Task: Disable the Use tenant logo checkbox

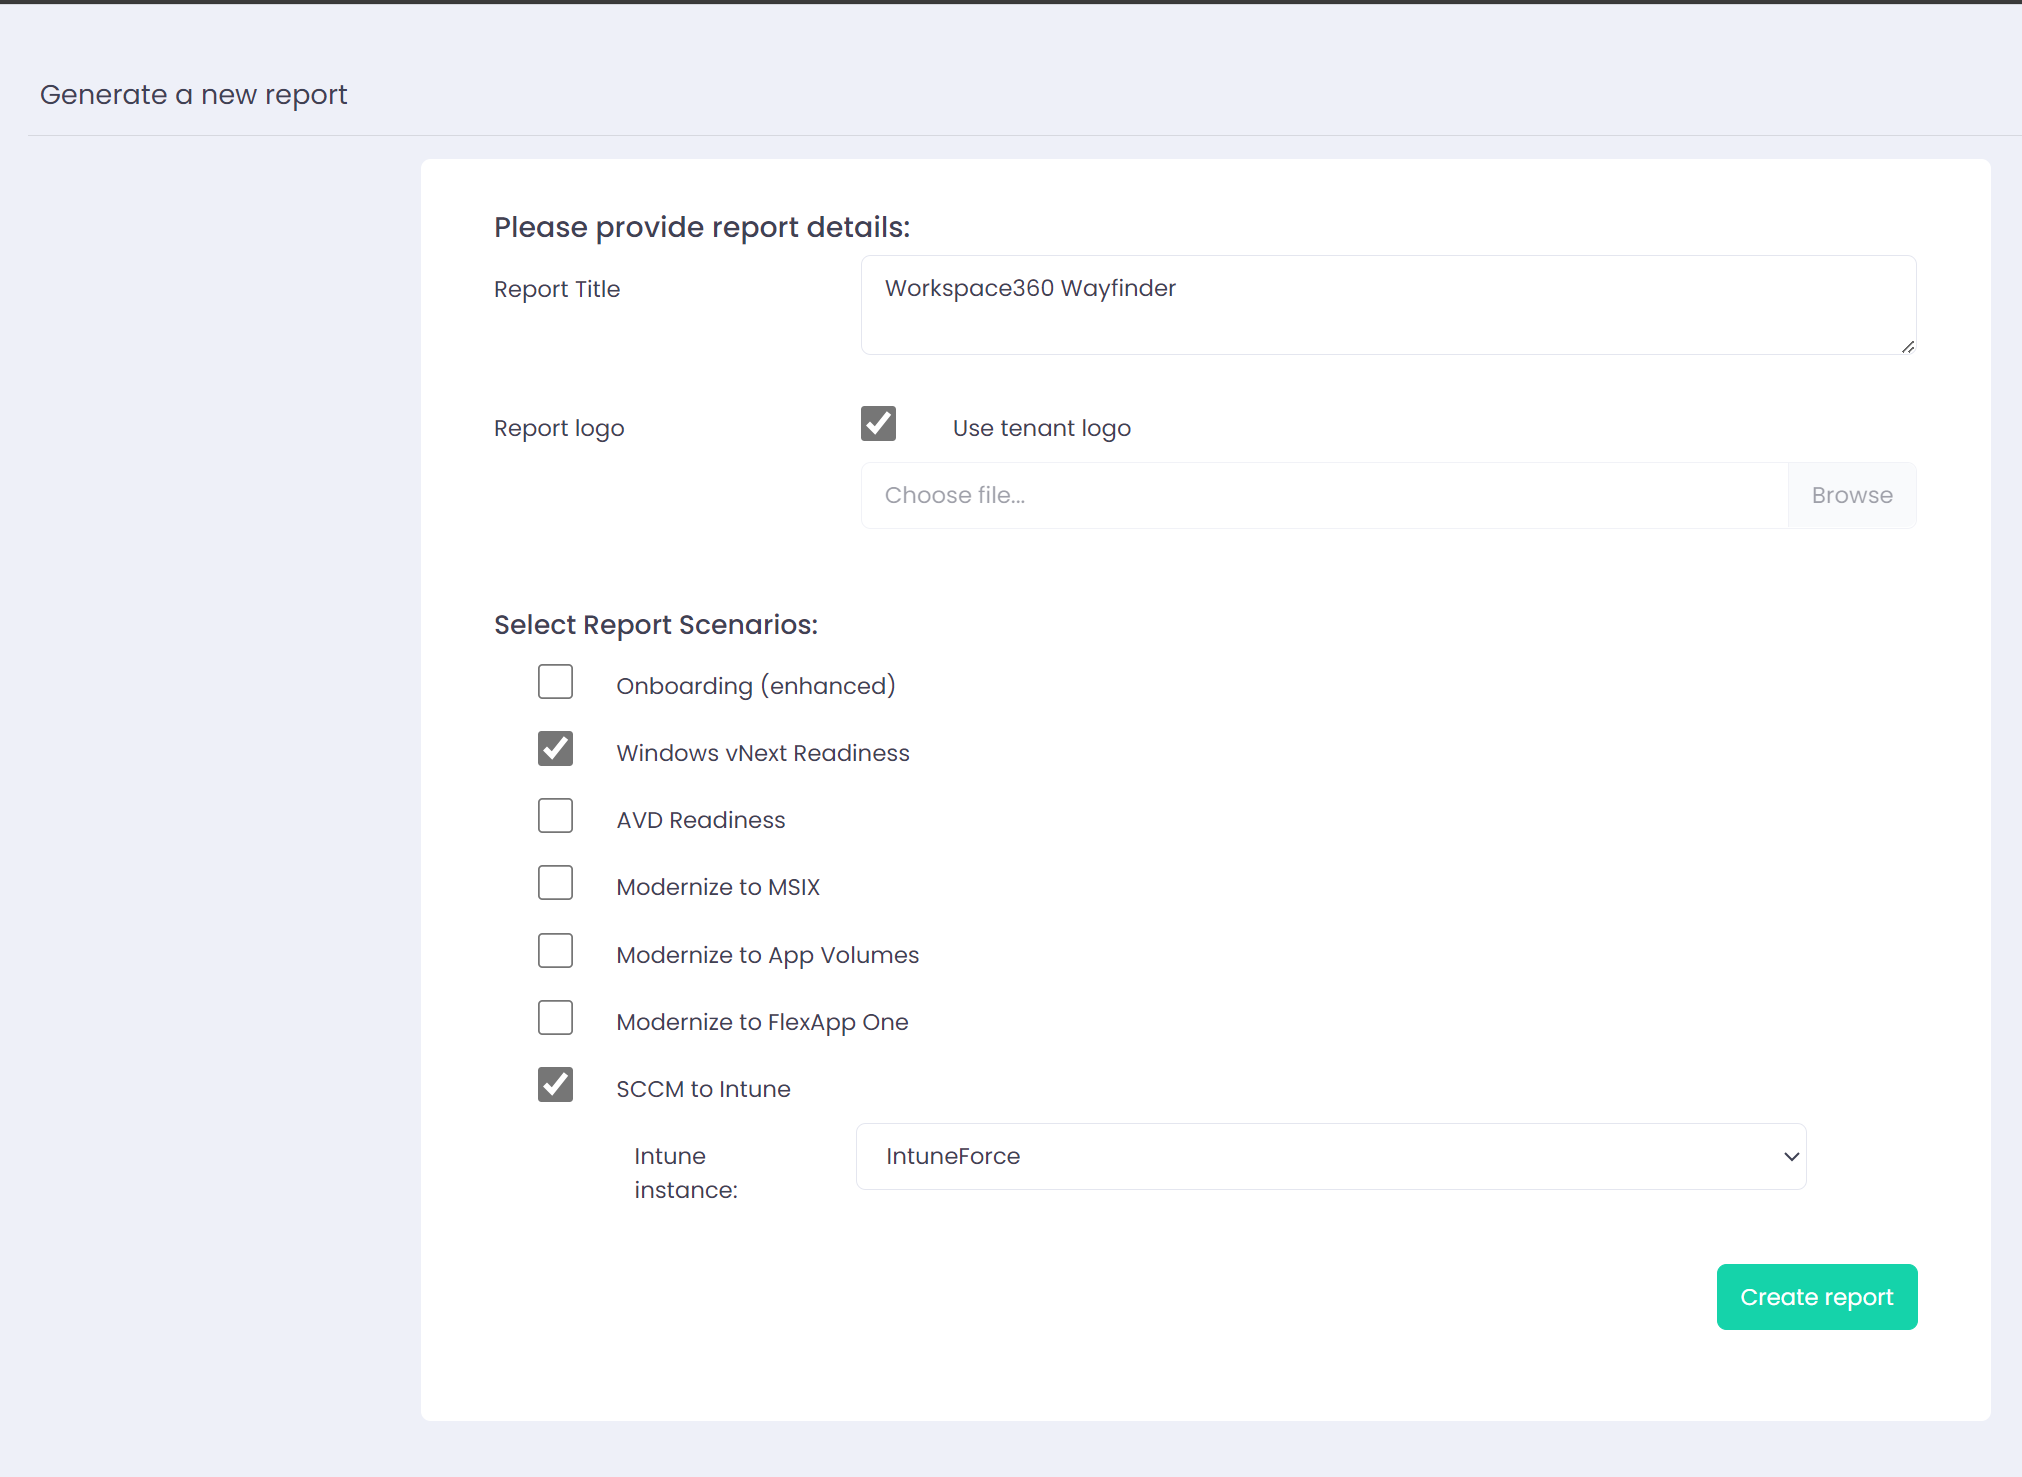Action: (x=878, y=424)
